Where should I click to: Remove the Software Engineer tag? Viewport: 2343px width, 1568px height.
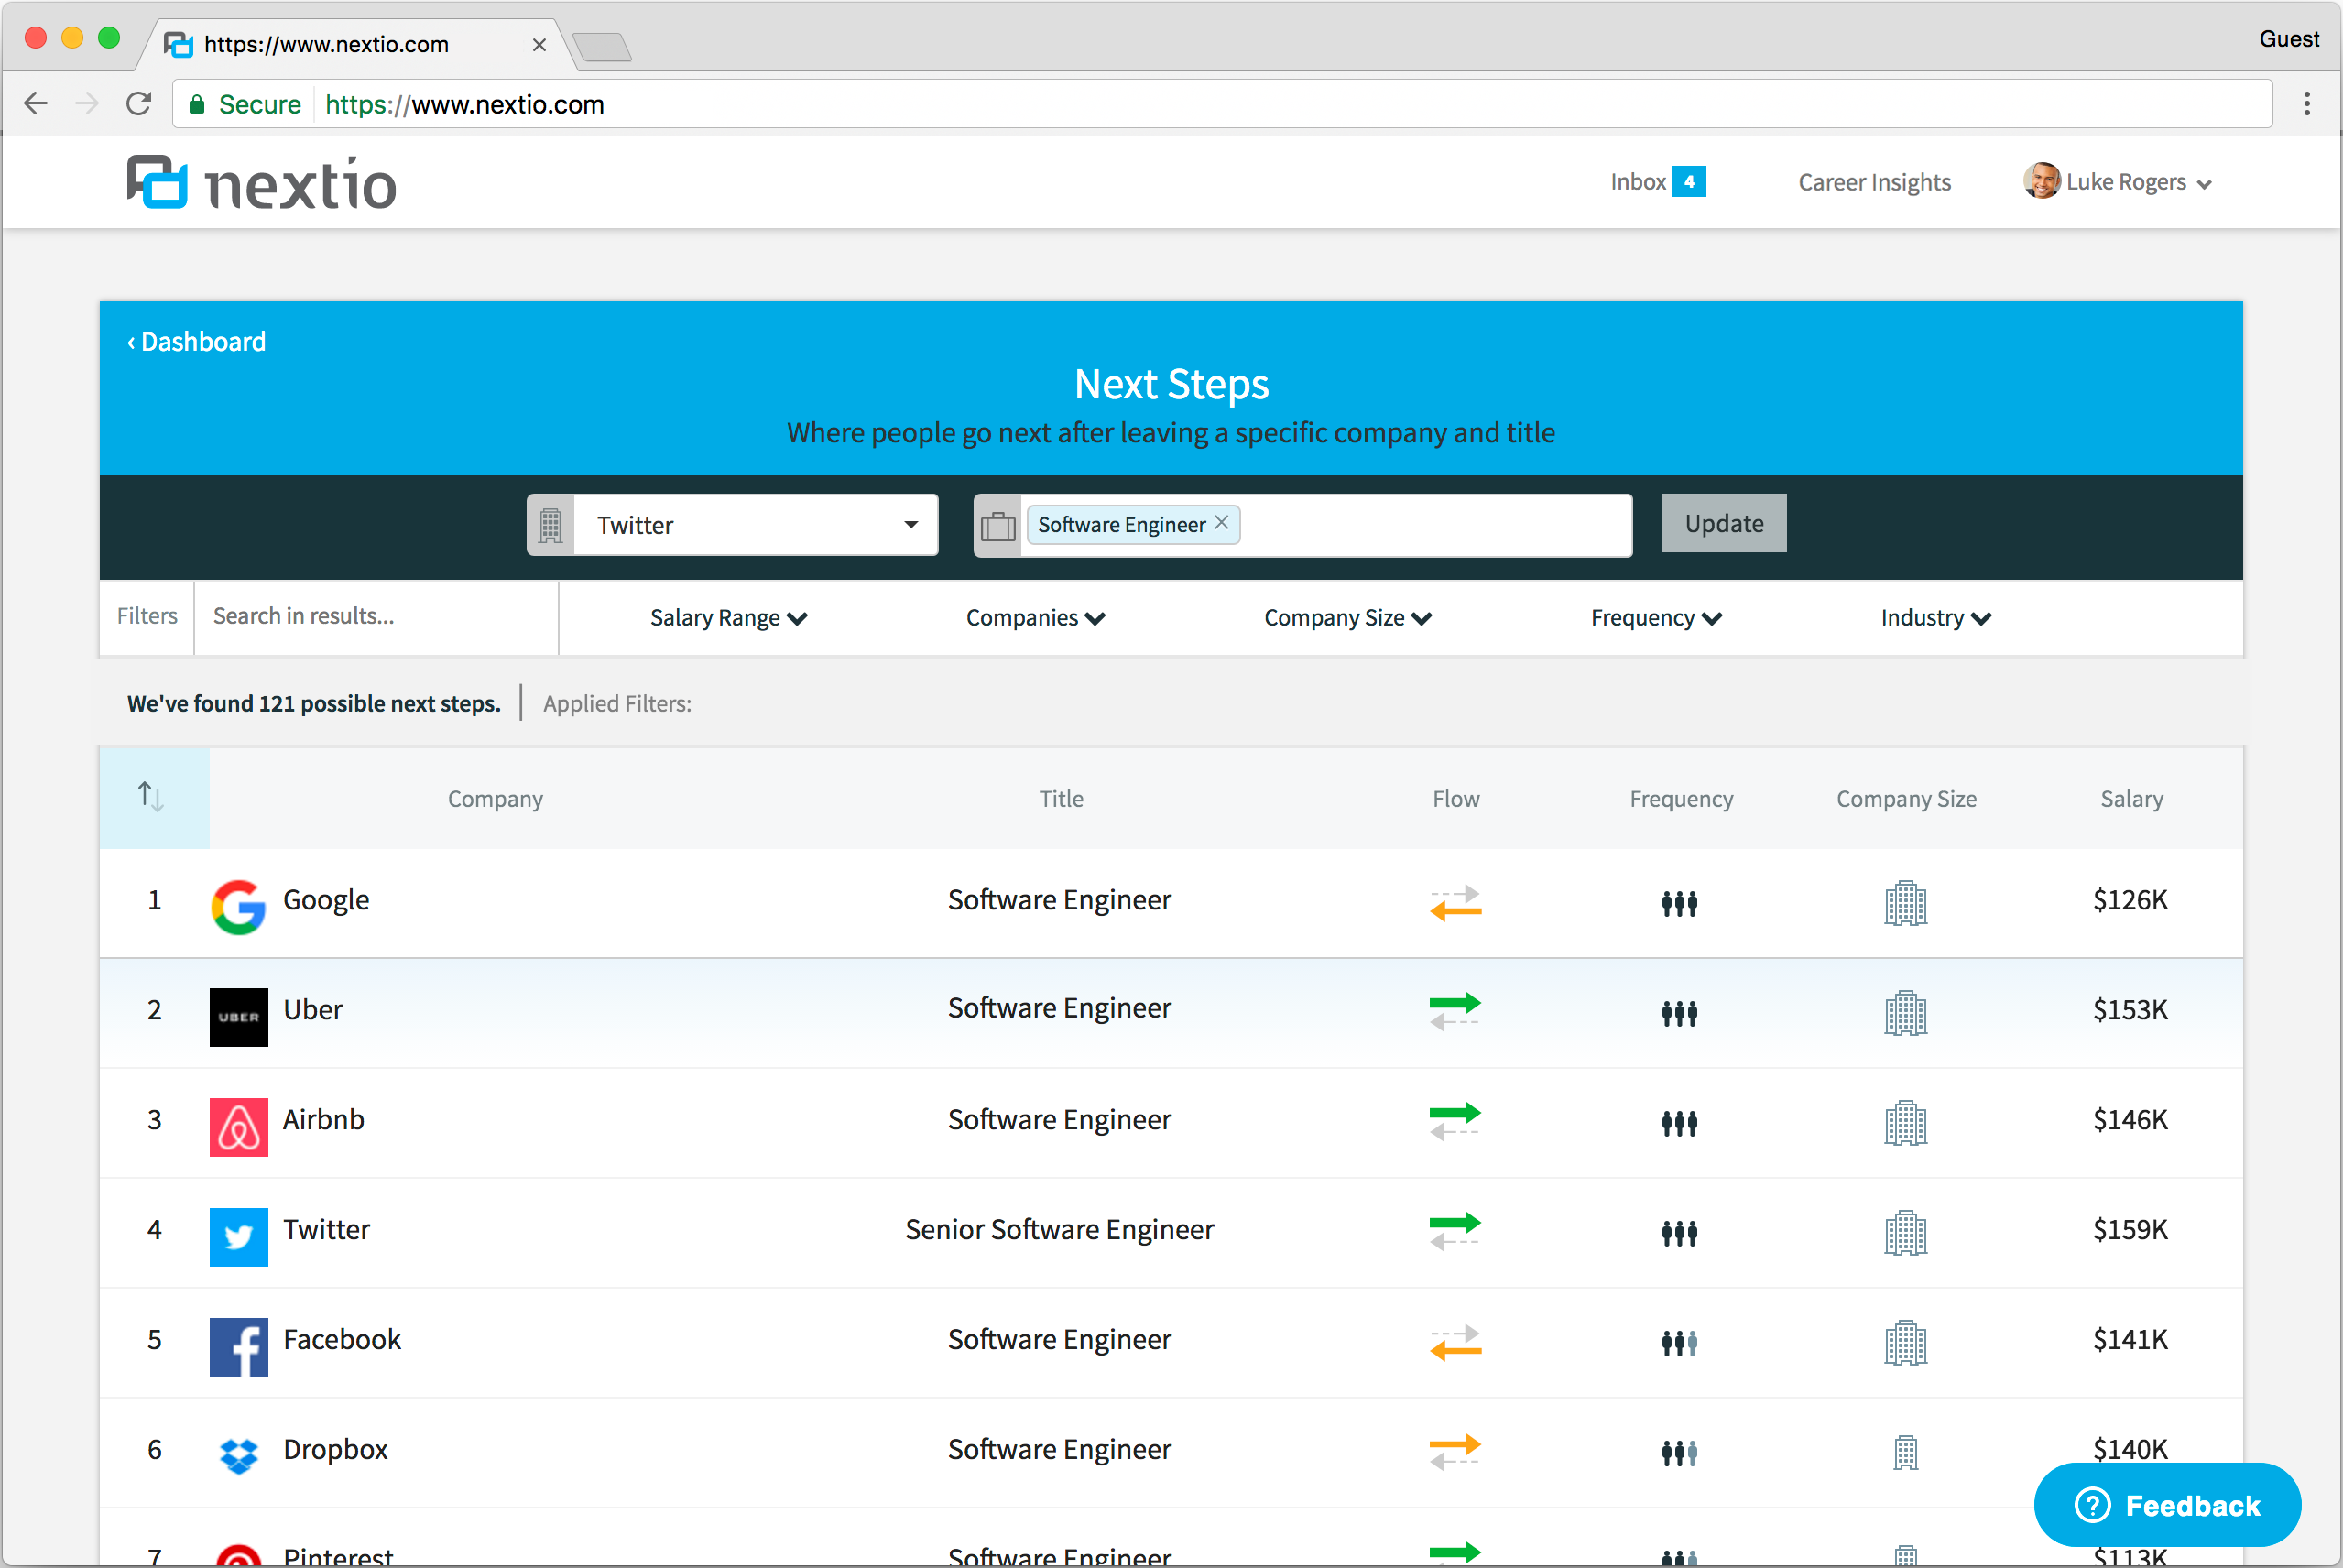click(x=1221, y=523)
